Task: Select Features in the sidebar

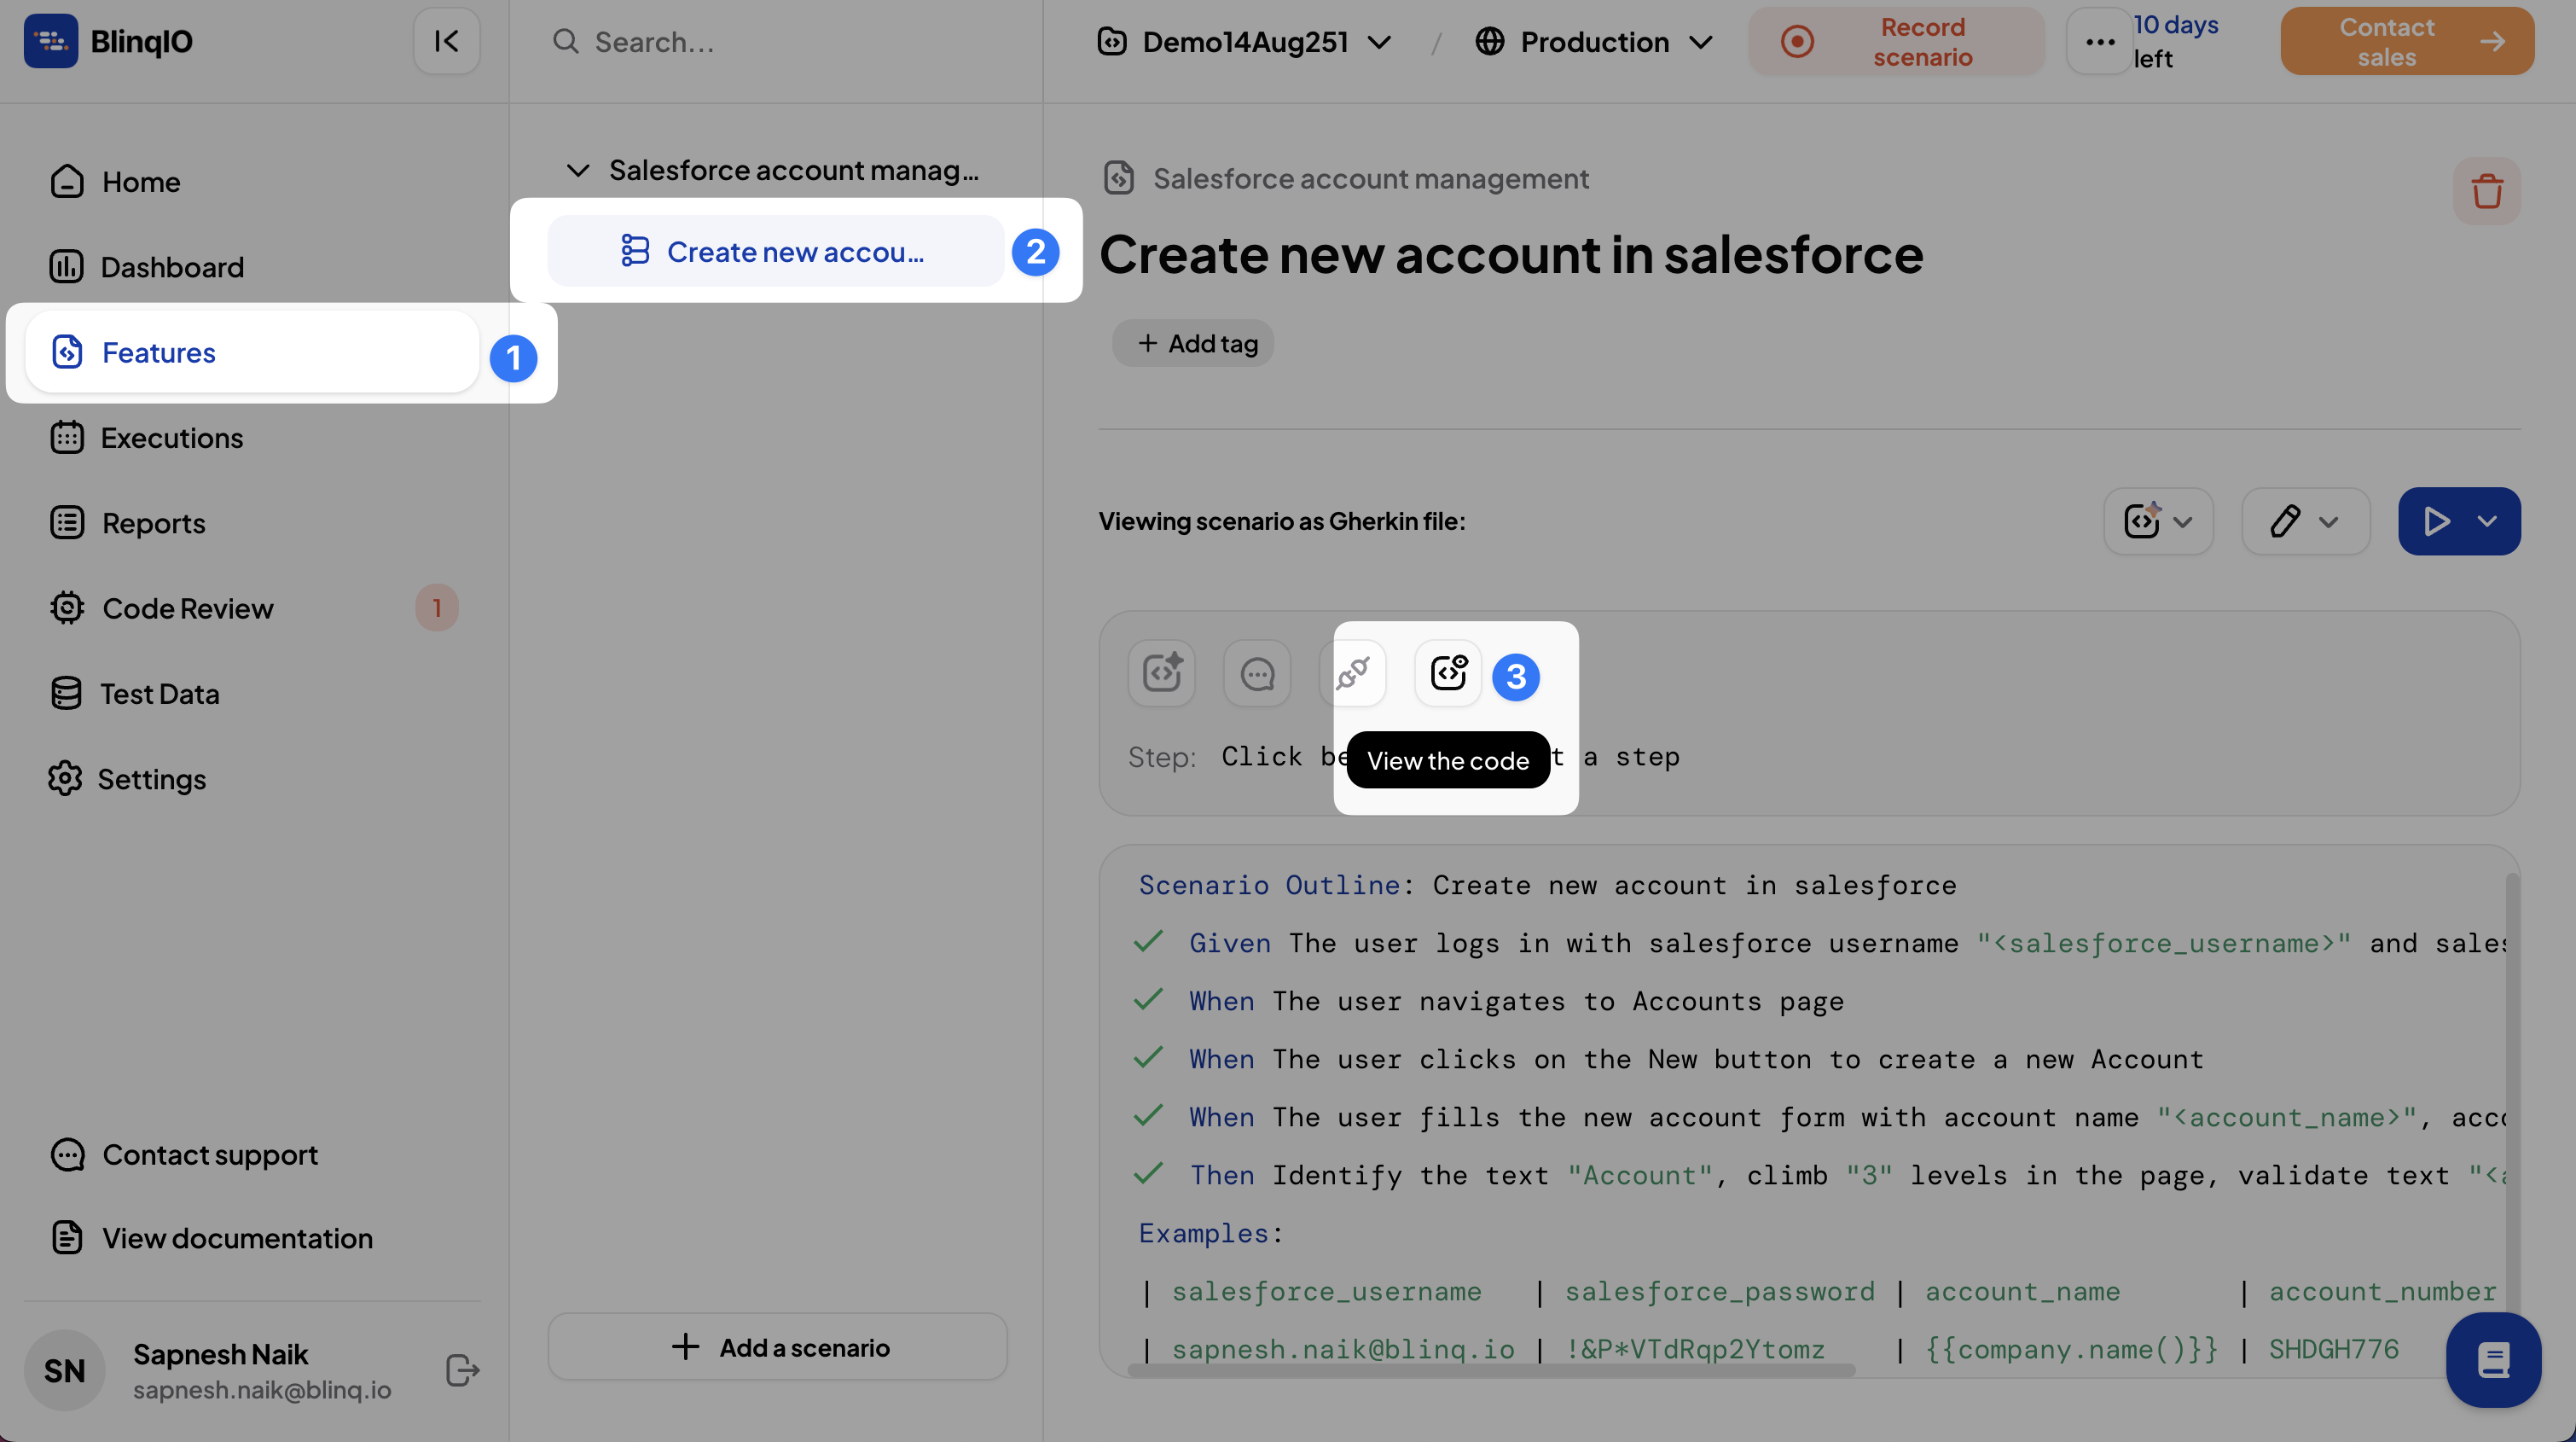Action: coord(252,352)
